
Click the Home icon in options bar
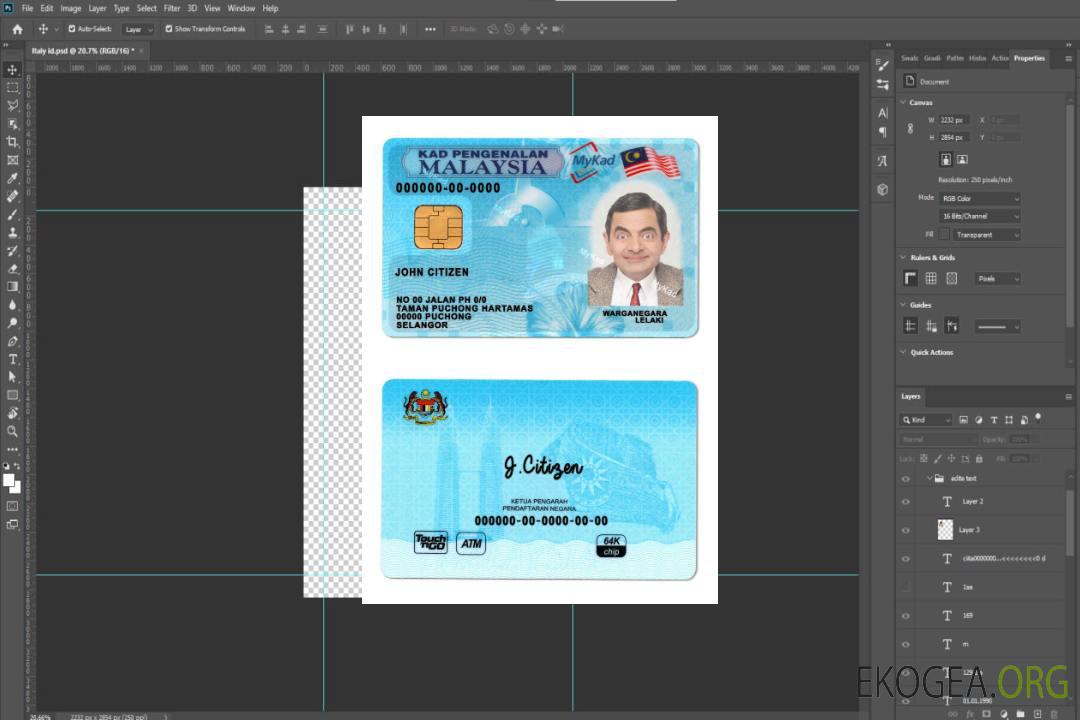click(x=17, y=29)
